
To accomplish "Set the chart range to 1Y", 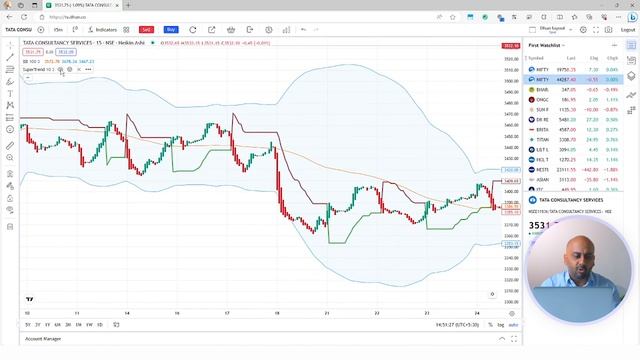I will [47, 325].
